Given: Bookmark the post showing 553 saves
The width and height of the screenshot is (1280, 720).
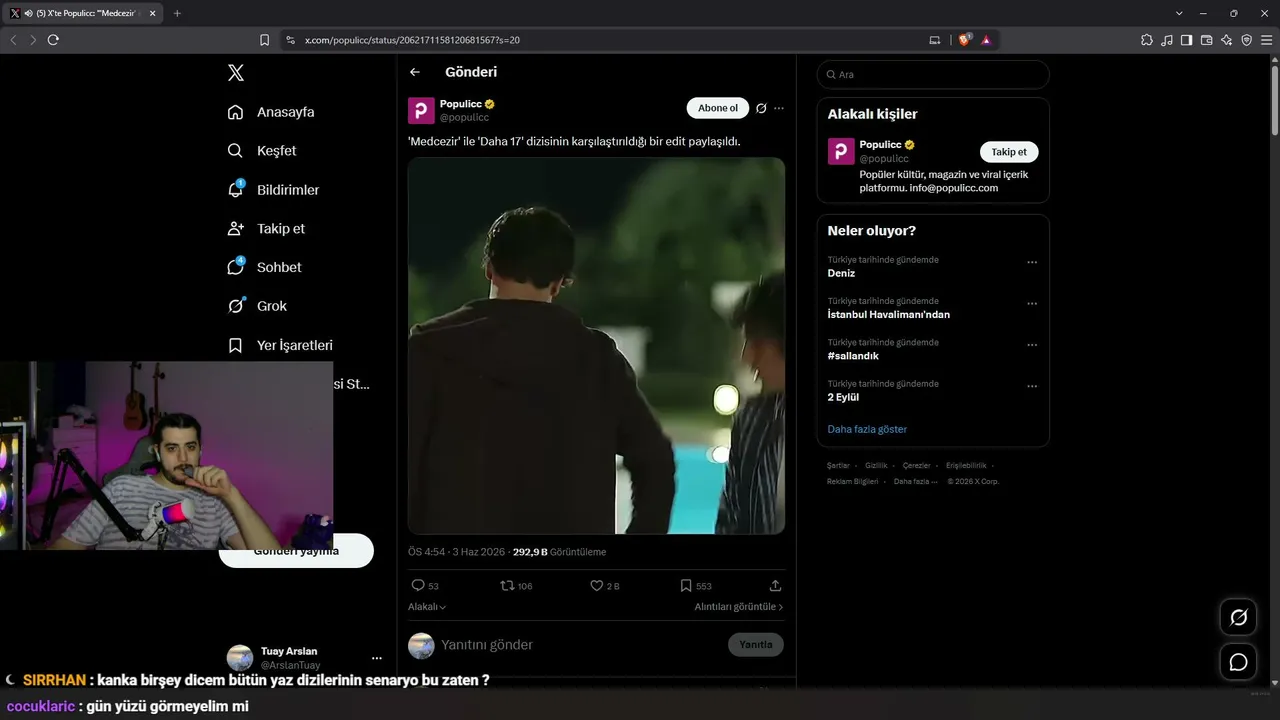Looking at the screenshot, I should pos(686,586).
